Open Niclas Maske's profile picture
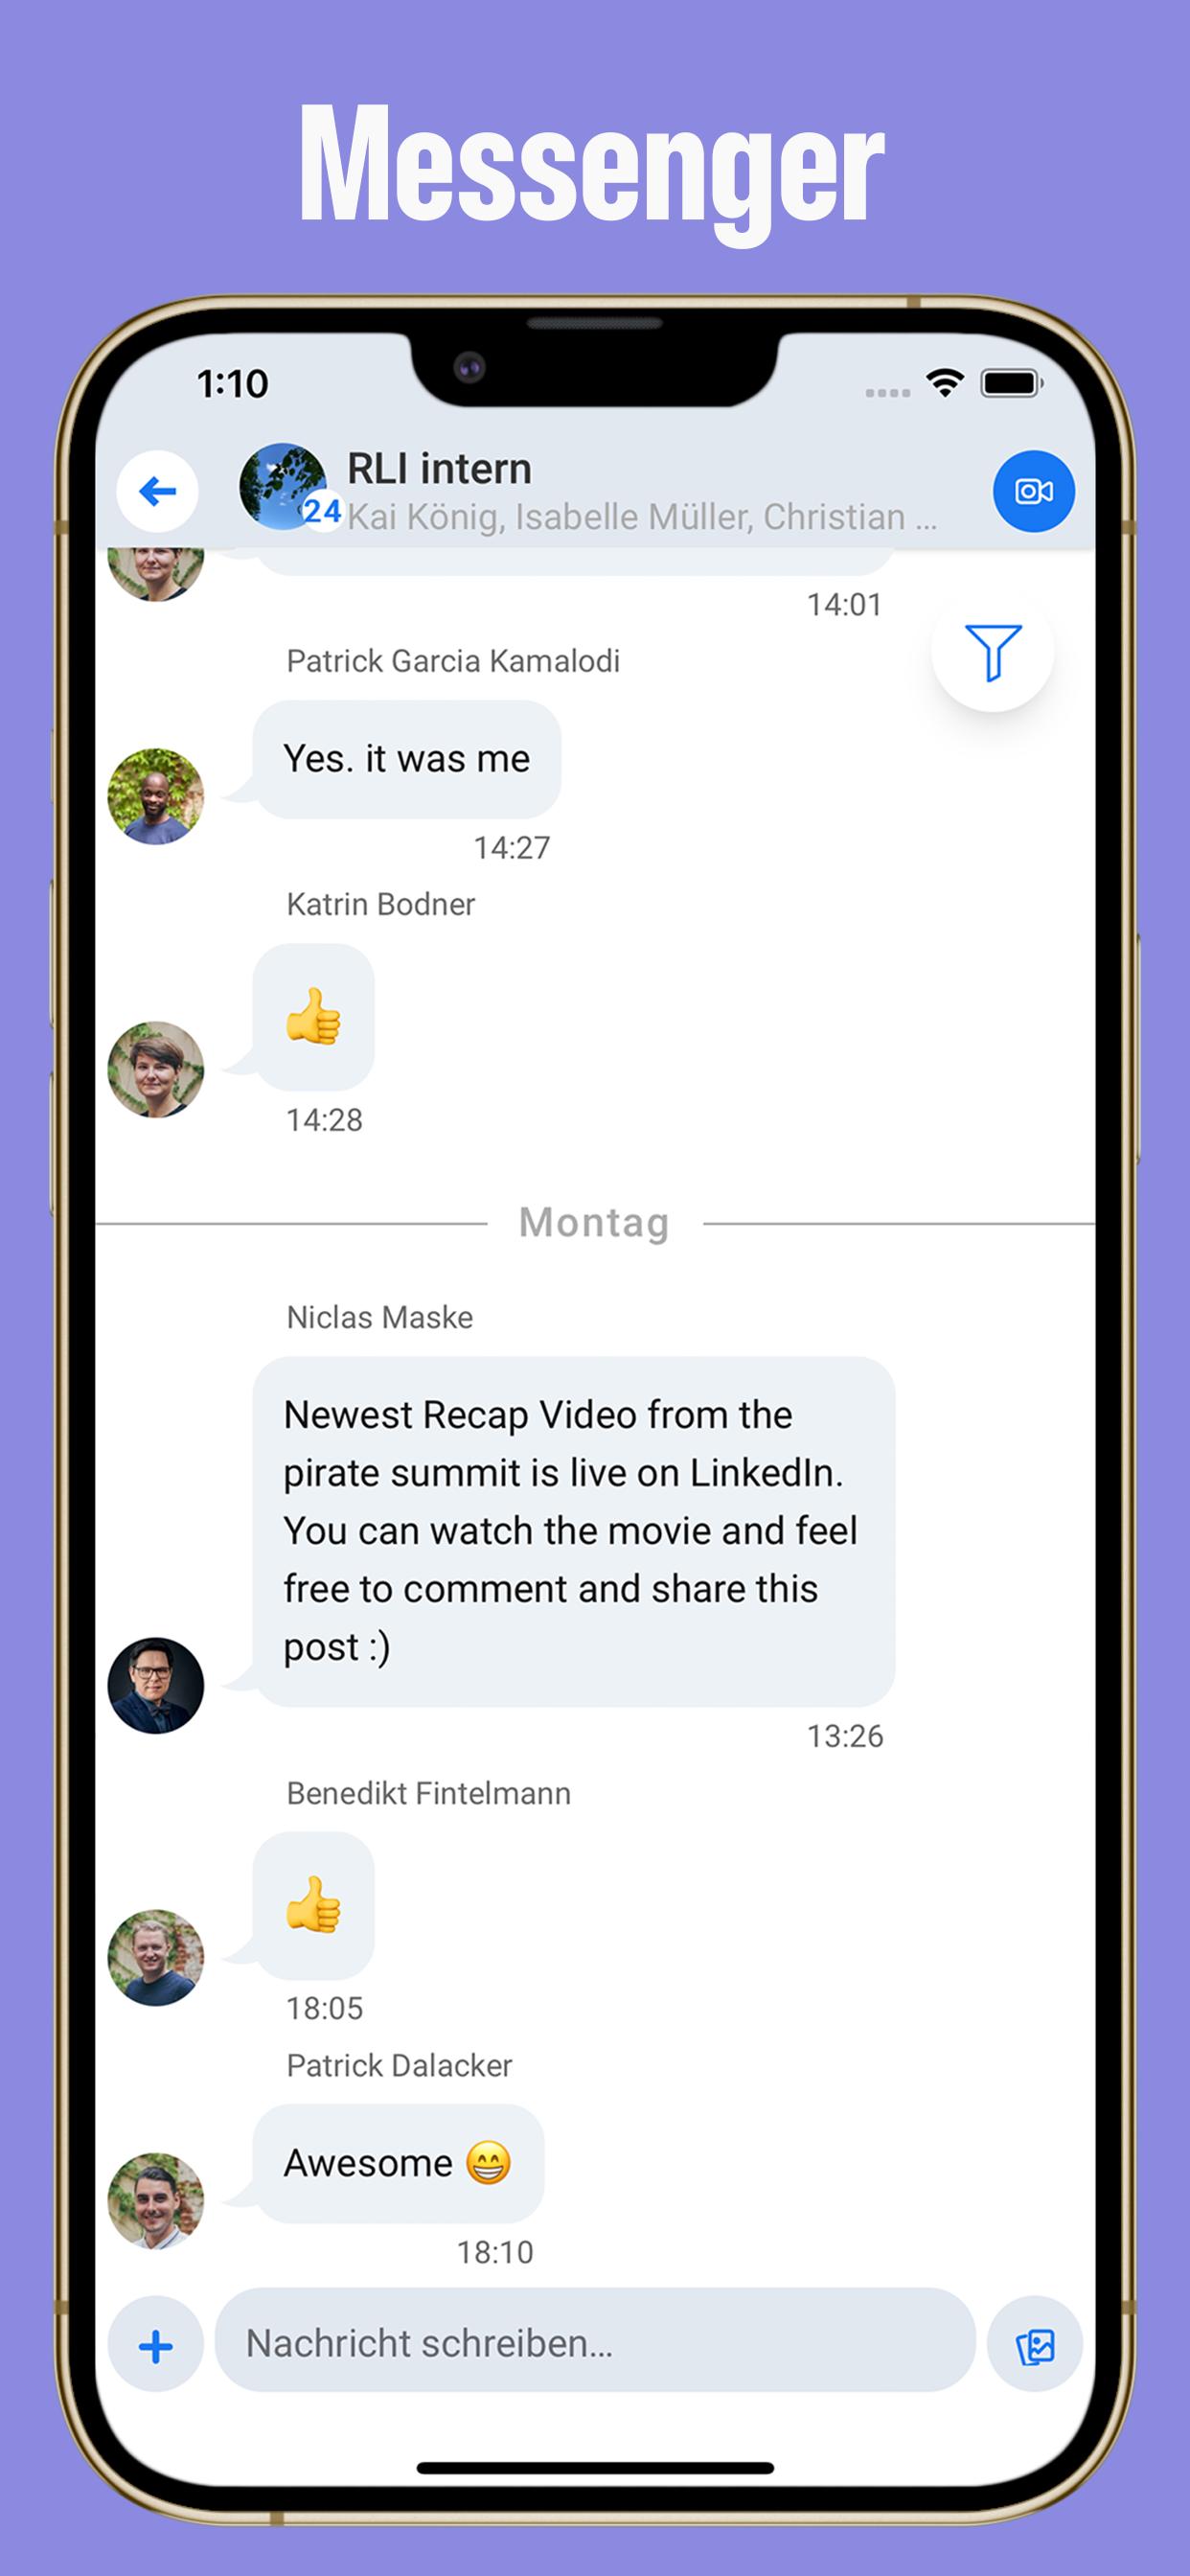The height and width of the screenshot is (2576, 1190). coord(156,1685)
